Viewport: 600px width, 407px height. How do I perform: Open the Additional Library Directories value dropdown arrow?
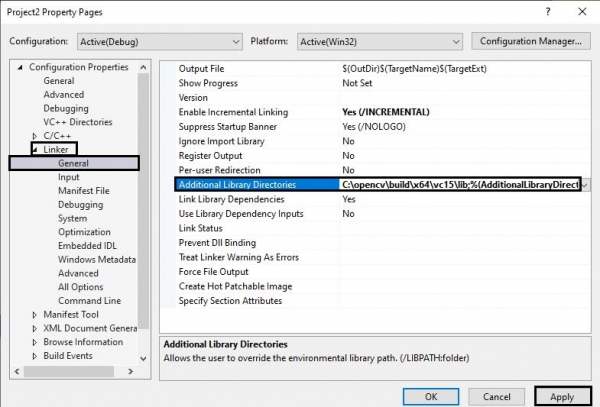[585, 185]
